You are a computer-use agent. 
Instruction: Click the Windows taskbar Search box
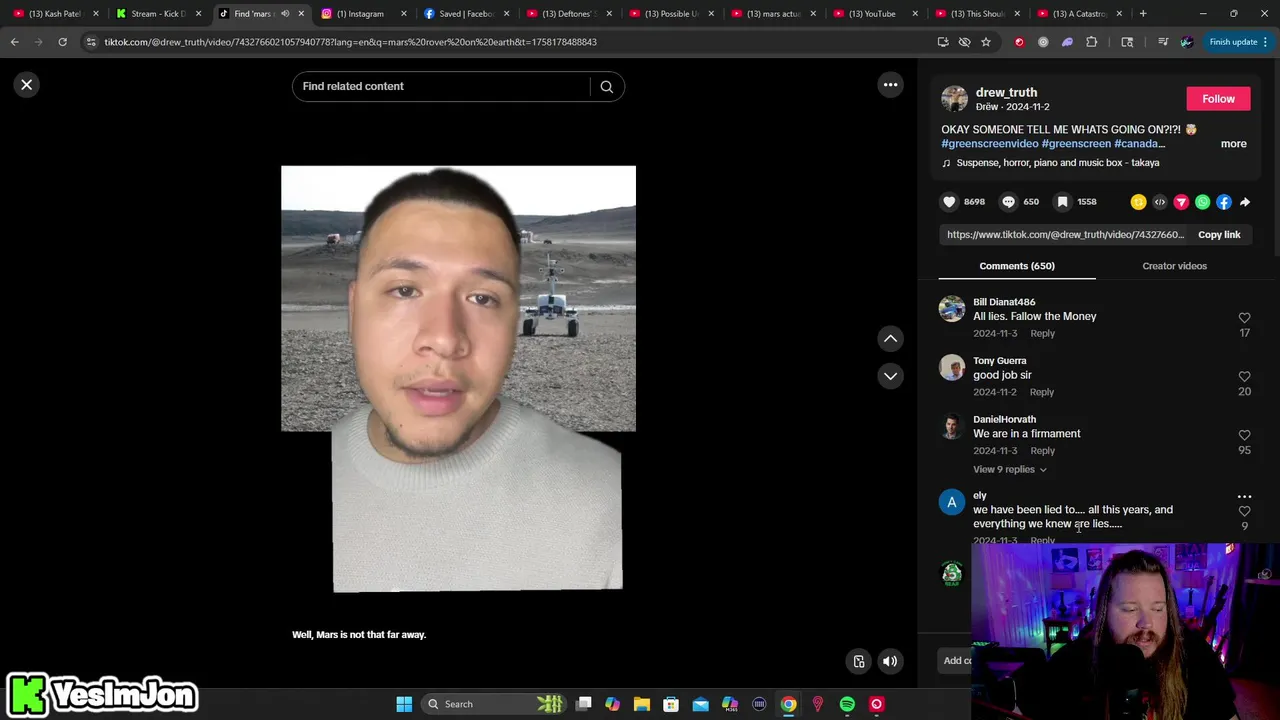(x=494, y=704)
